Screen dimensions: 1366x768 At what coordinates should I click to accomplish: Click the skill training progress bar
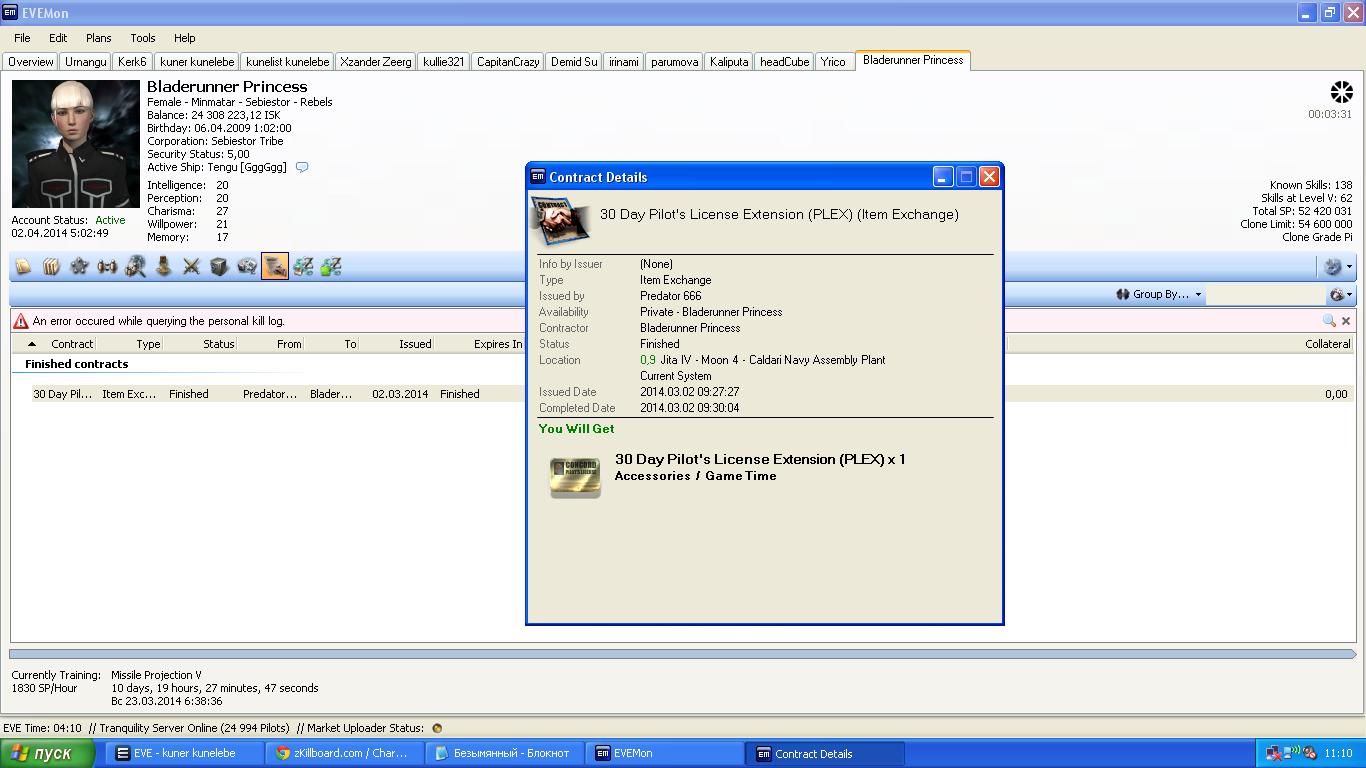[682, 654]
